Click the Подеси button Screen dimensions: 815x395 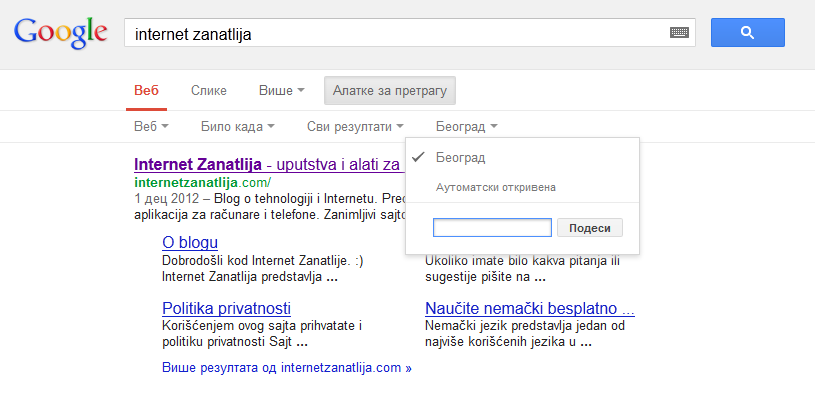click(x=589, y=228)
